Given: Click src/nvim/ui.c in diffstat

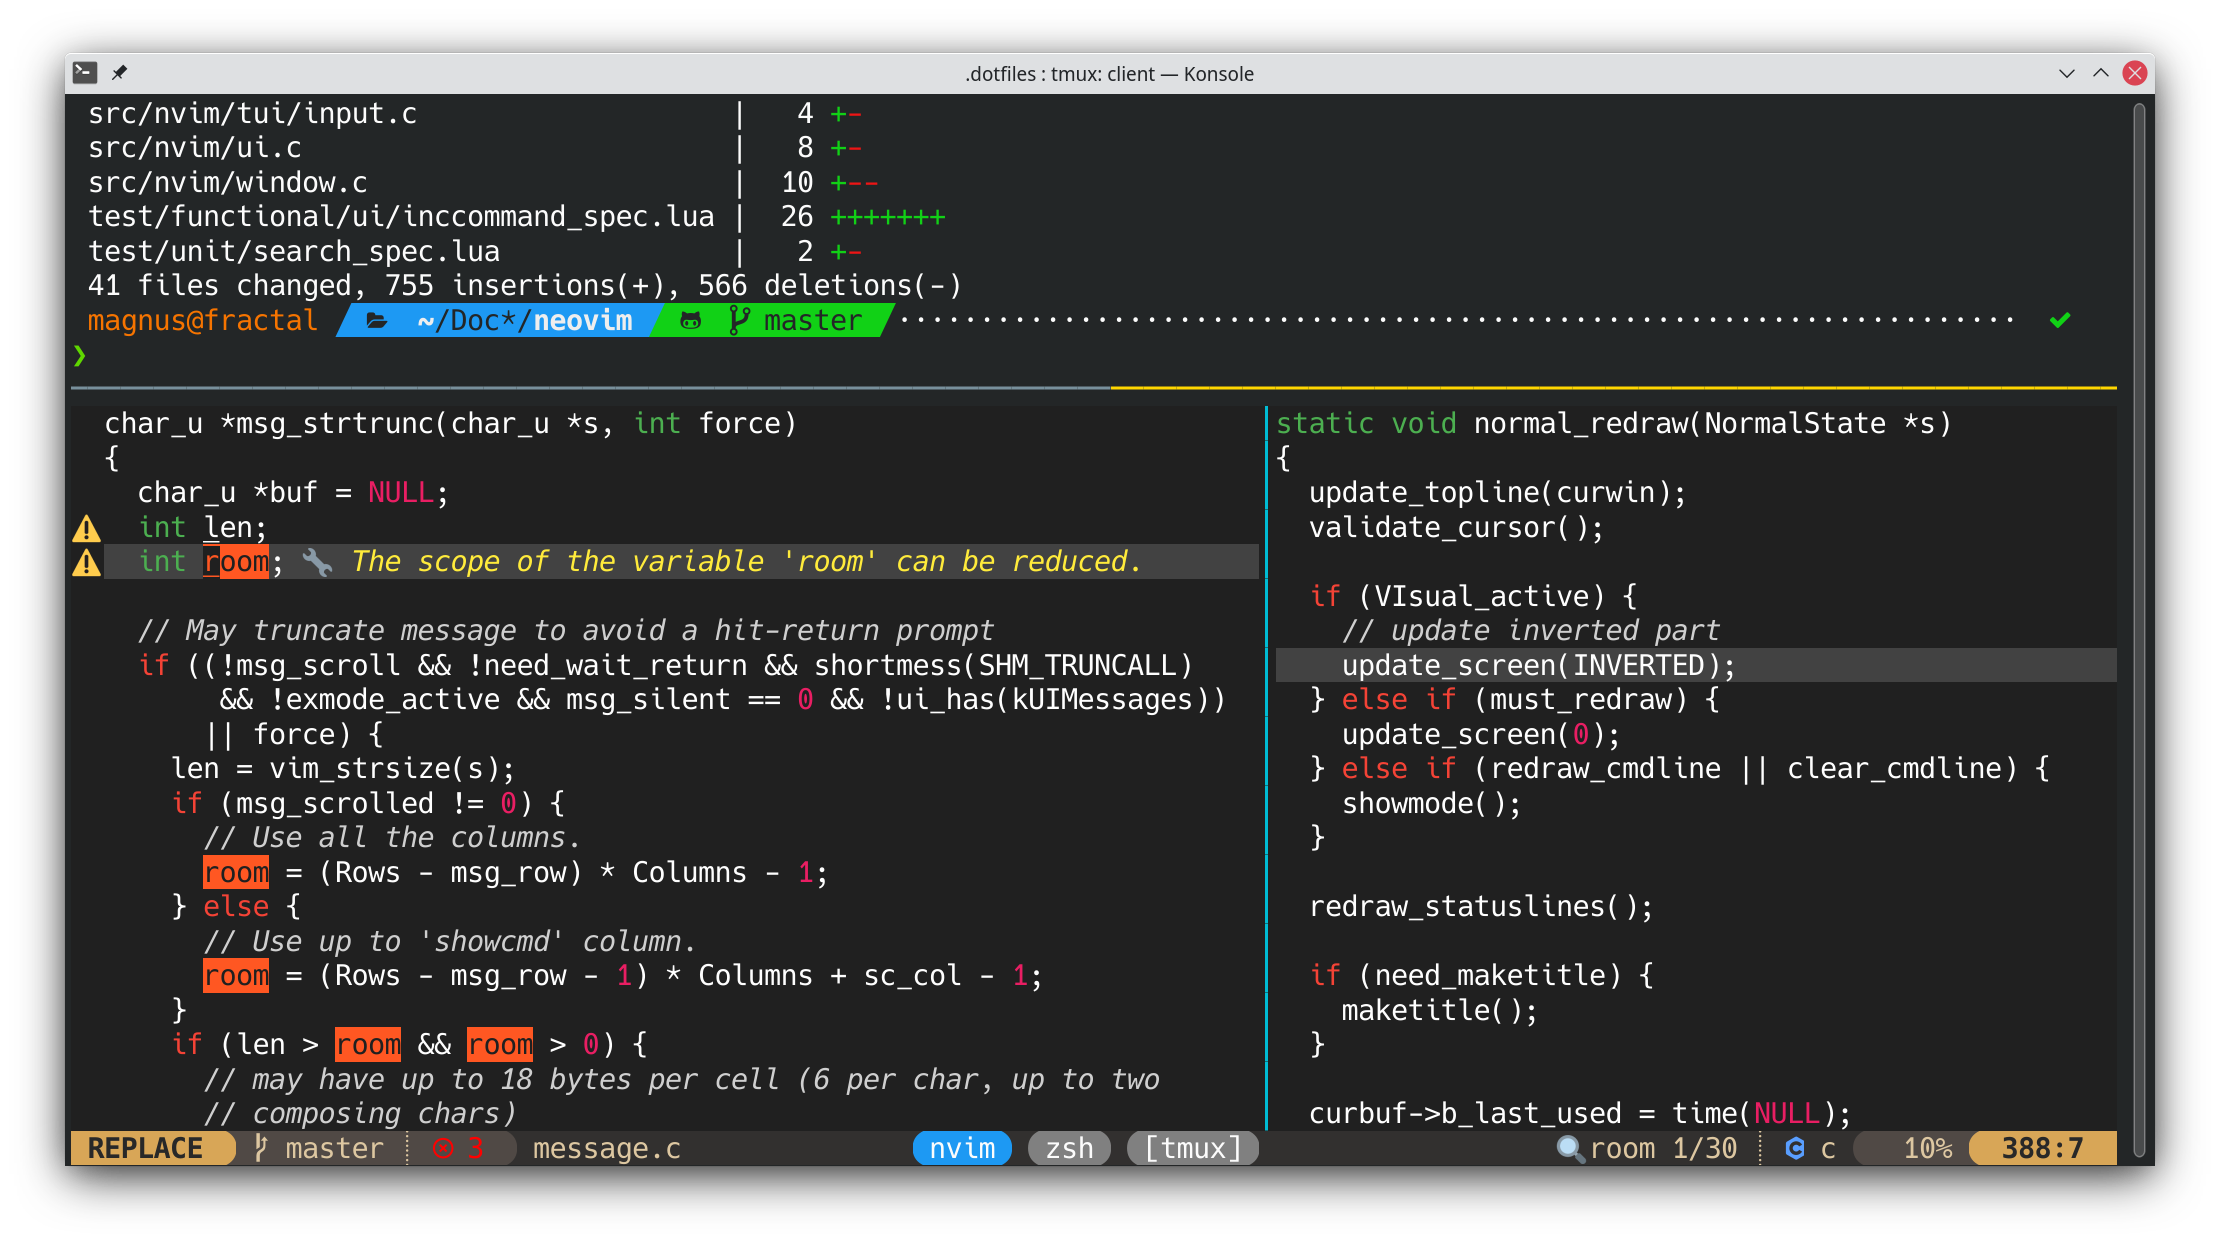Looking at the screenshot, I should click(x=195, y=148).
